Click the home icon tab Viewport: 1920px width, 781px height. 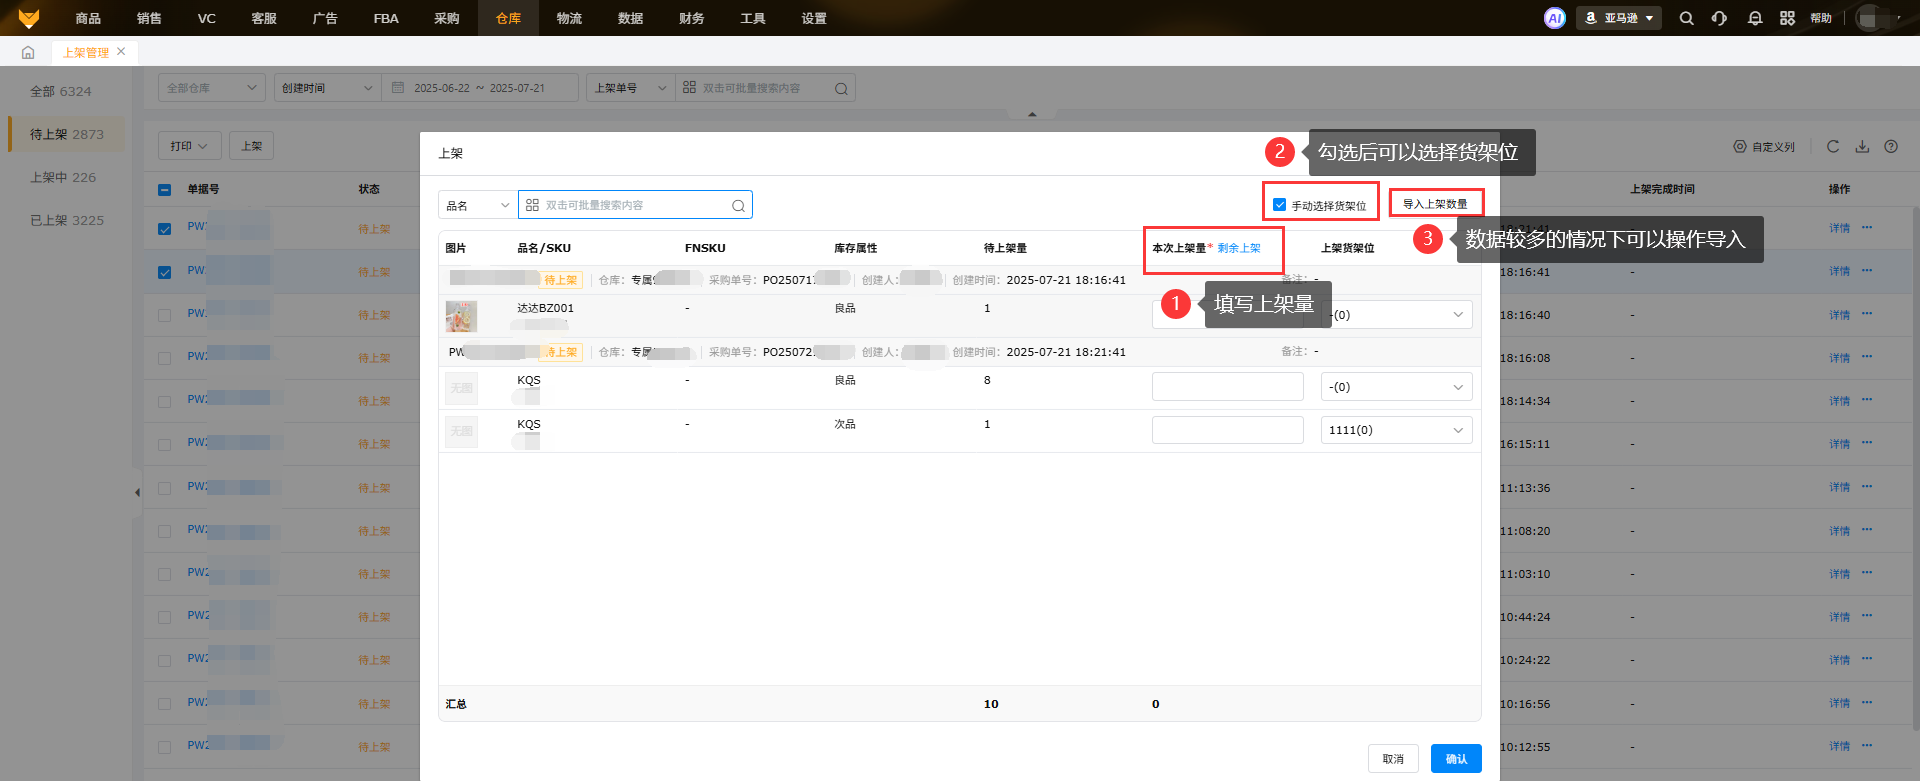point(28,52)
